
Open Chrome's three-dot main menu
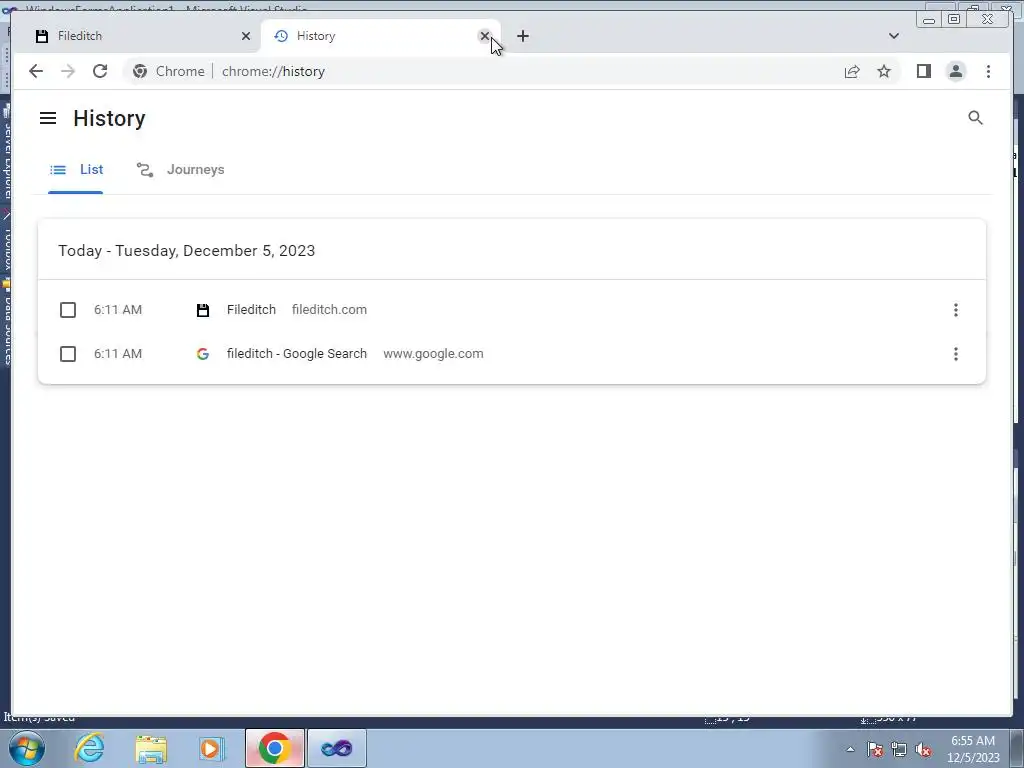click(x=988, y=71)
